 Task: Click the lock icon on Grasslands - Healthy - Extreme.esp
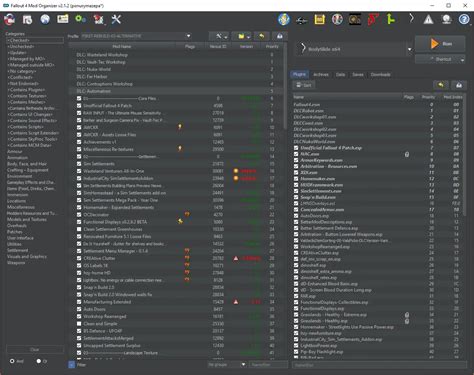(x=407, y=314)
